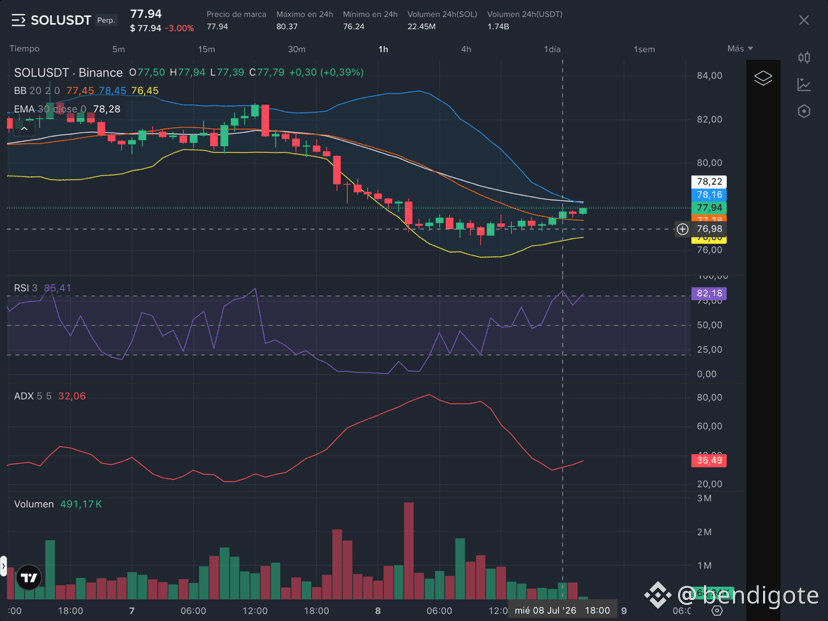This screenshot has height=621, width=828.
Task: Select the 4h timeframe tab
Action: pyautogui.click(x=466, y=49)
